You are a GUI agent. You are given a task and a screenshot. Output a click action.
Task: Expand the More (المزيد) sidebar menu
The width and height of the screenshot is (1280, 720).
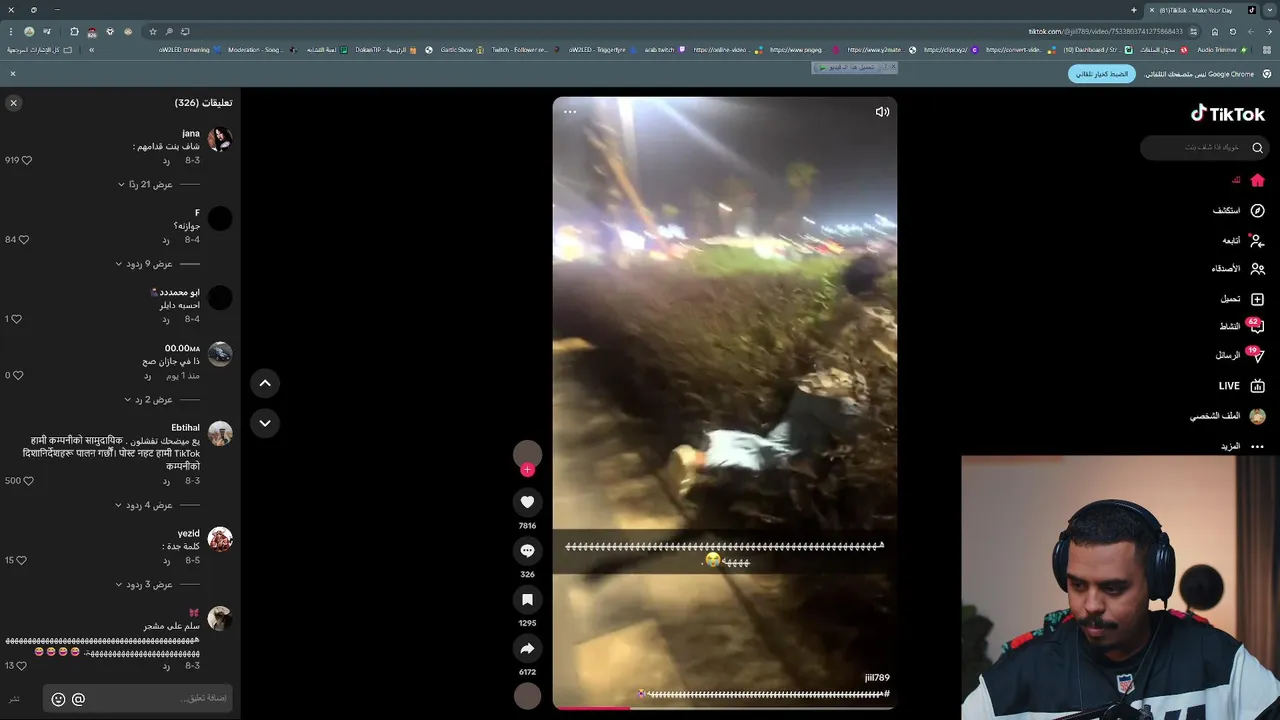point(1243,446)
